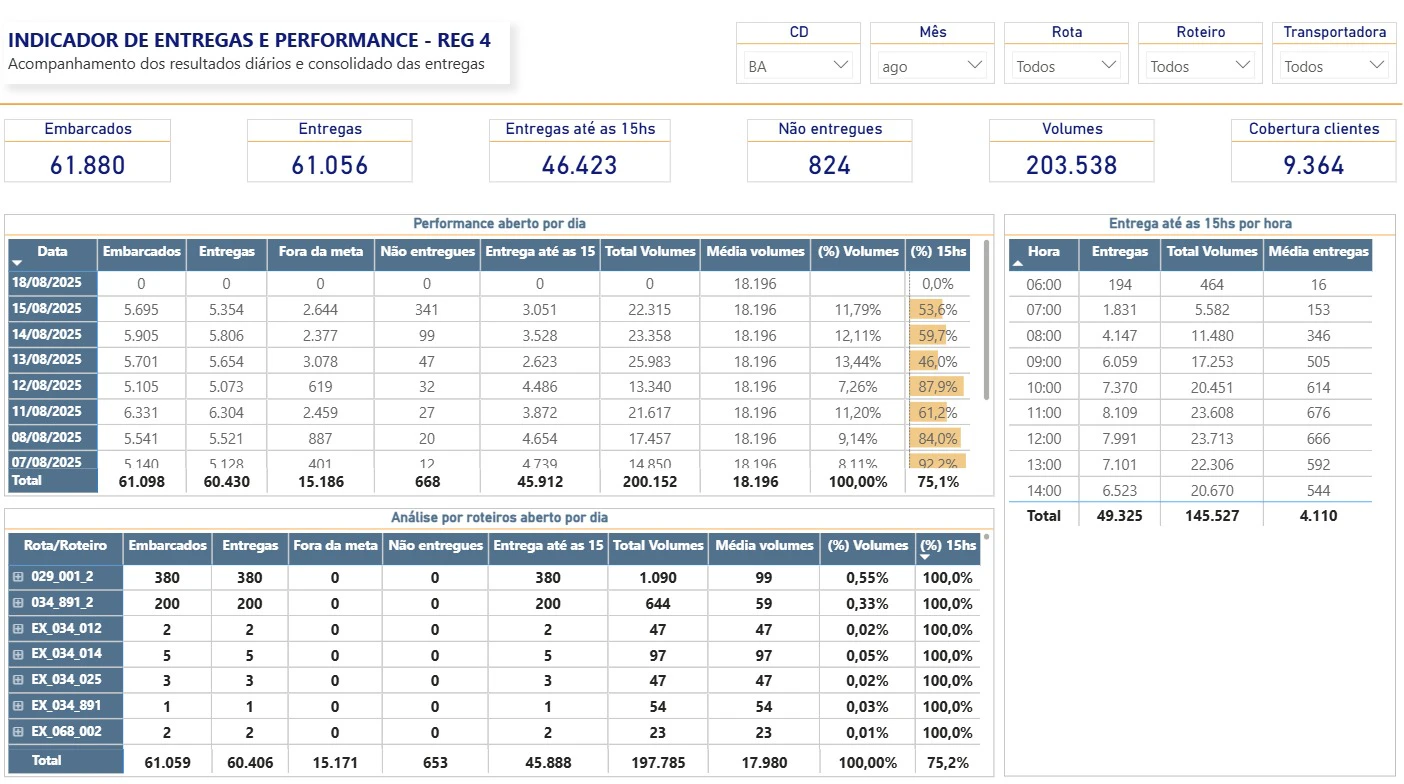Click the sort arrow under the Data header
The image size is (1404, 784).
(x=17, y=263)
